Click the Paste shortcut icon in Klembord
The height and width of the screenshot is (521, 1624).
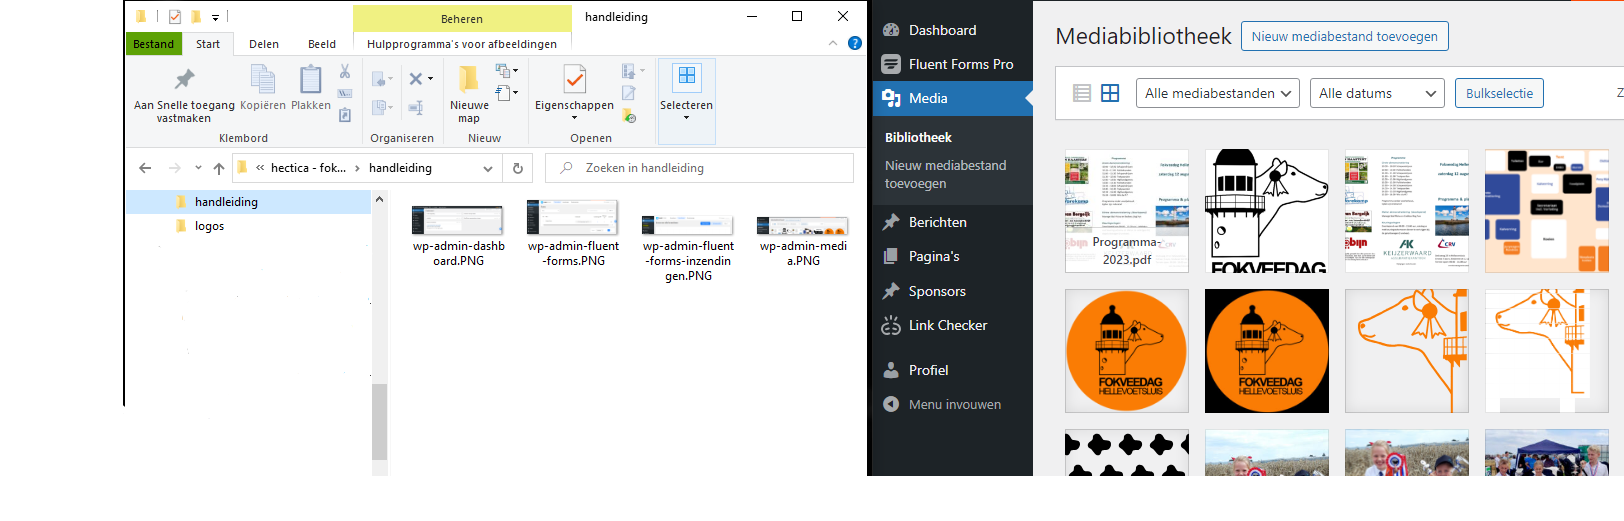[x=345, y=115]
